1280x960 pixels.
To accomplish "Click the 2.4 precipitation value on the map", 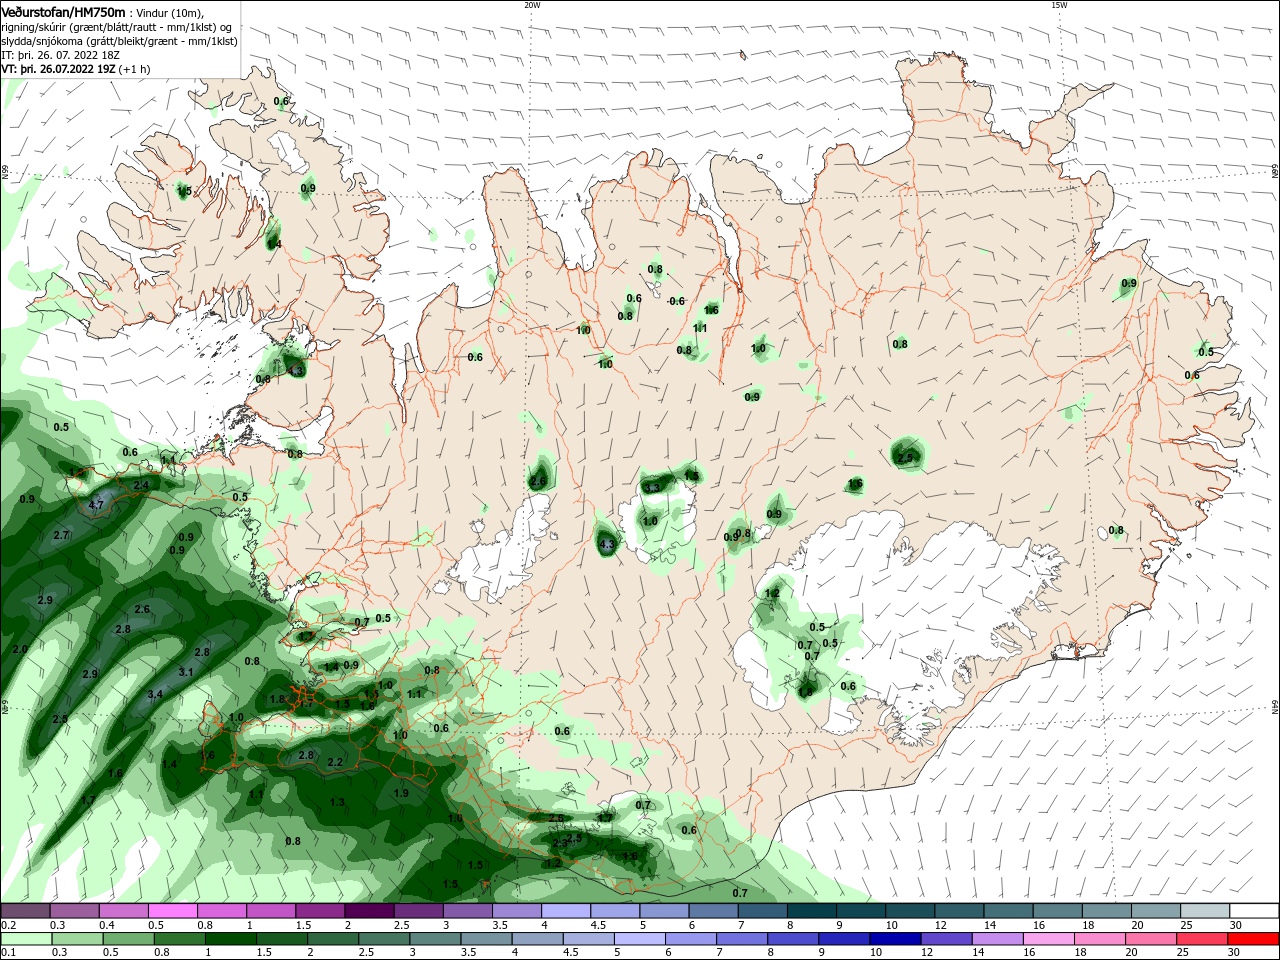I will 141,485.
